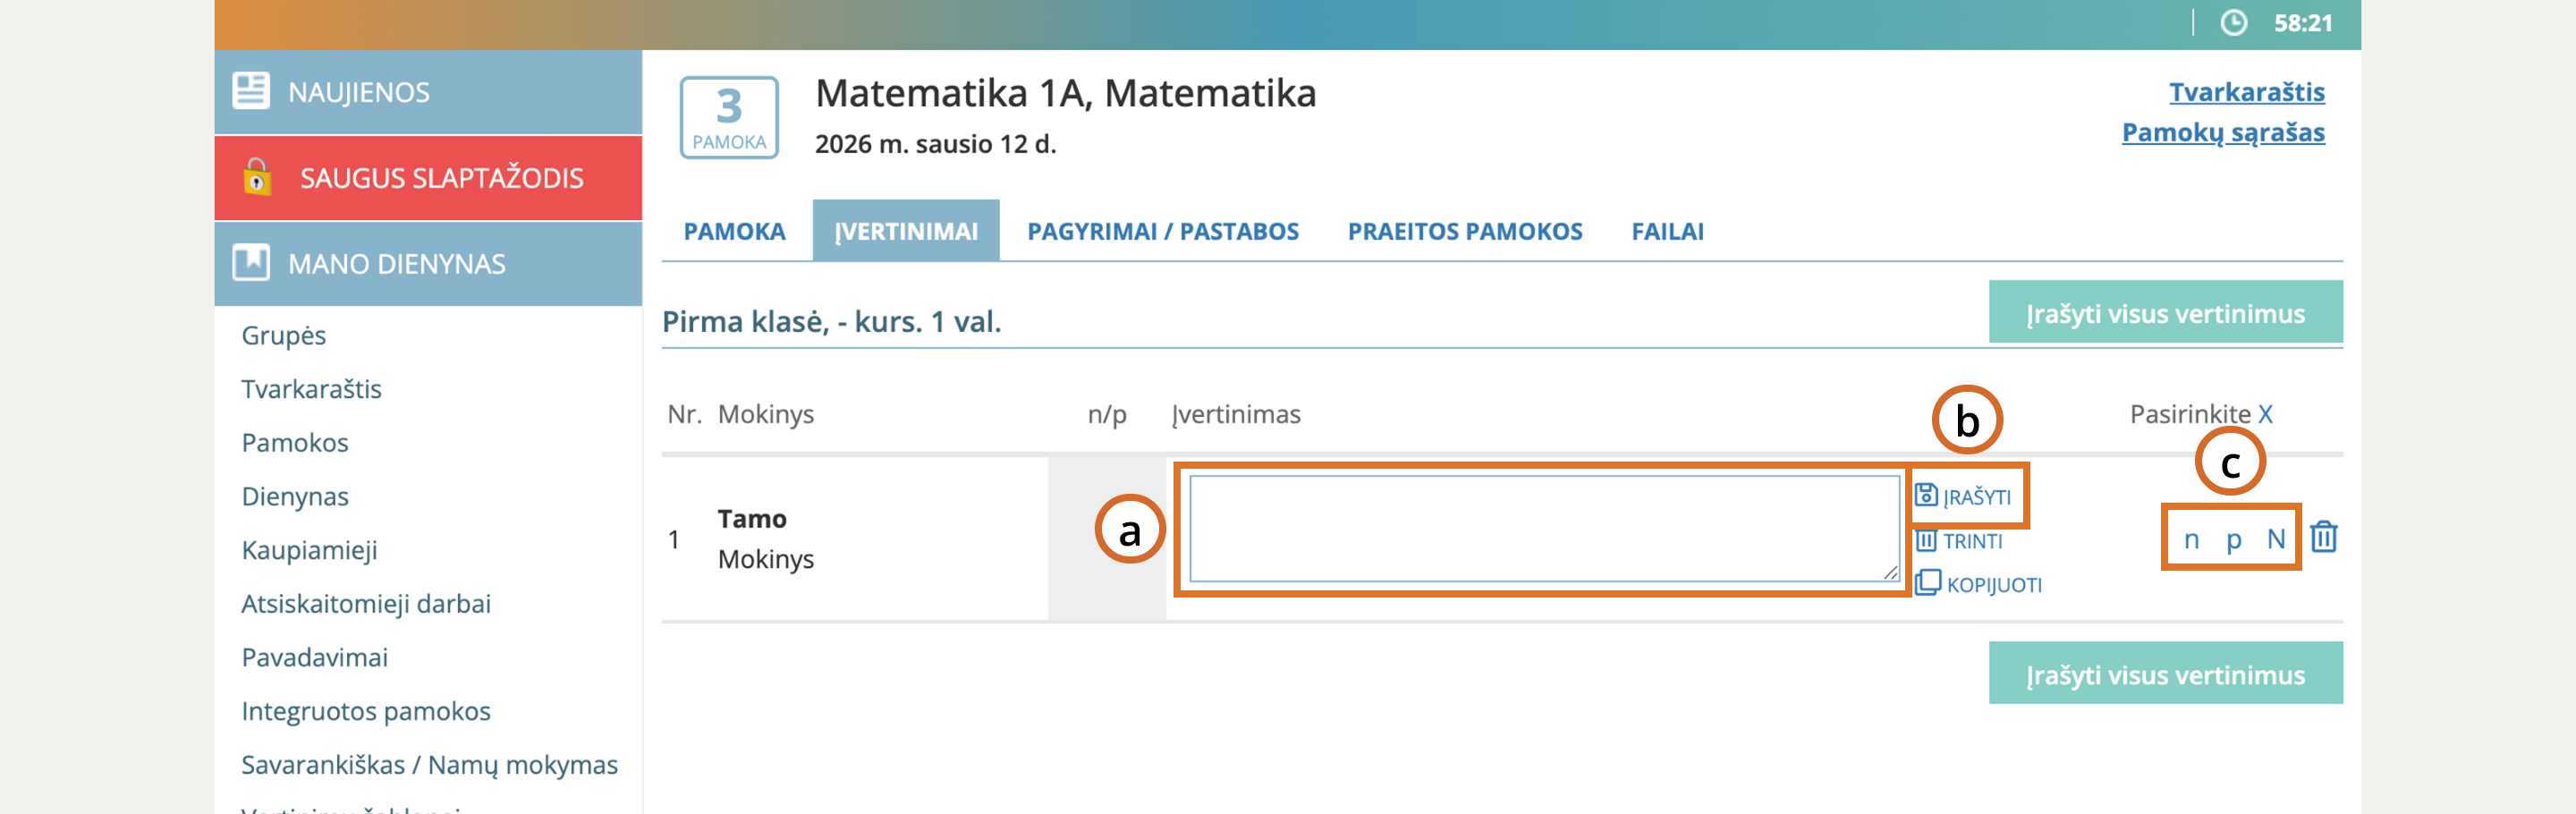Click the TRINTI delete icon
This screenshot has width=2576, height=814.
point(1925,540)
